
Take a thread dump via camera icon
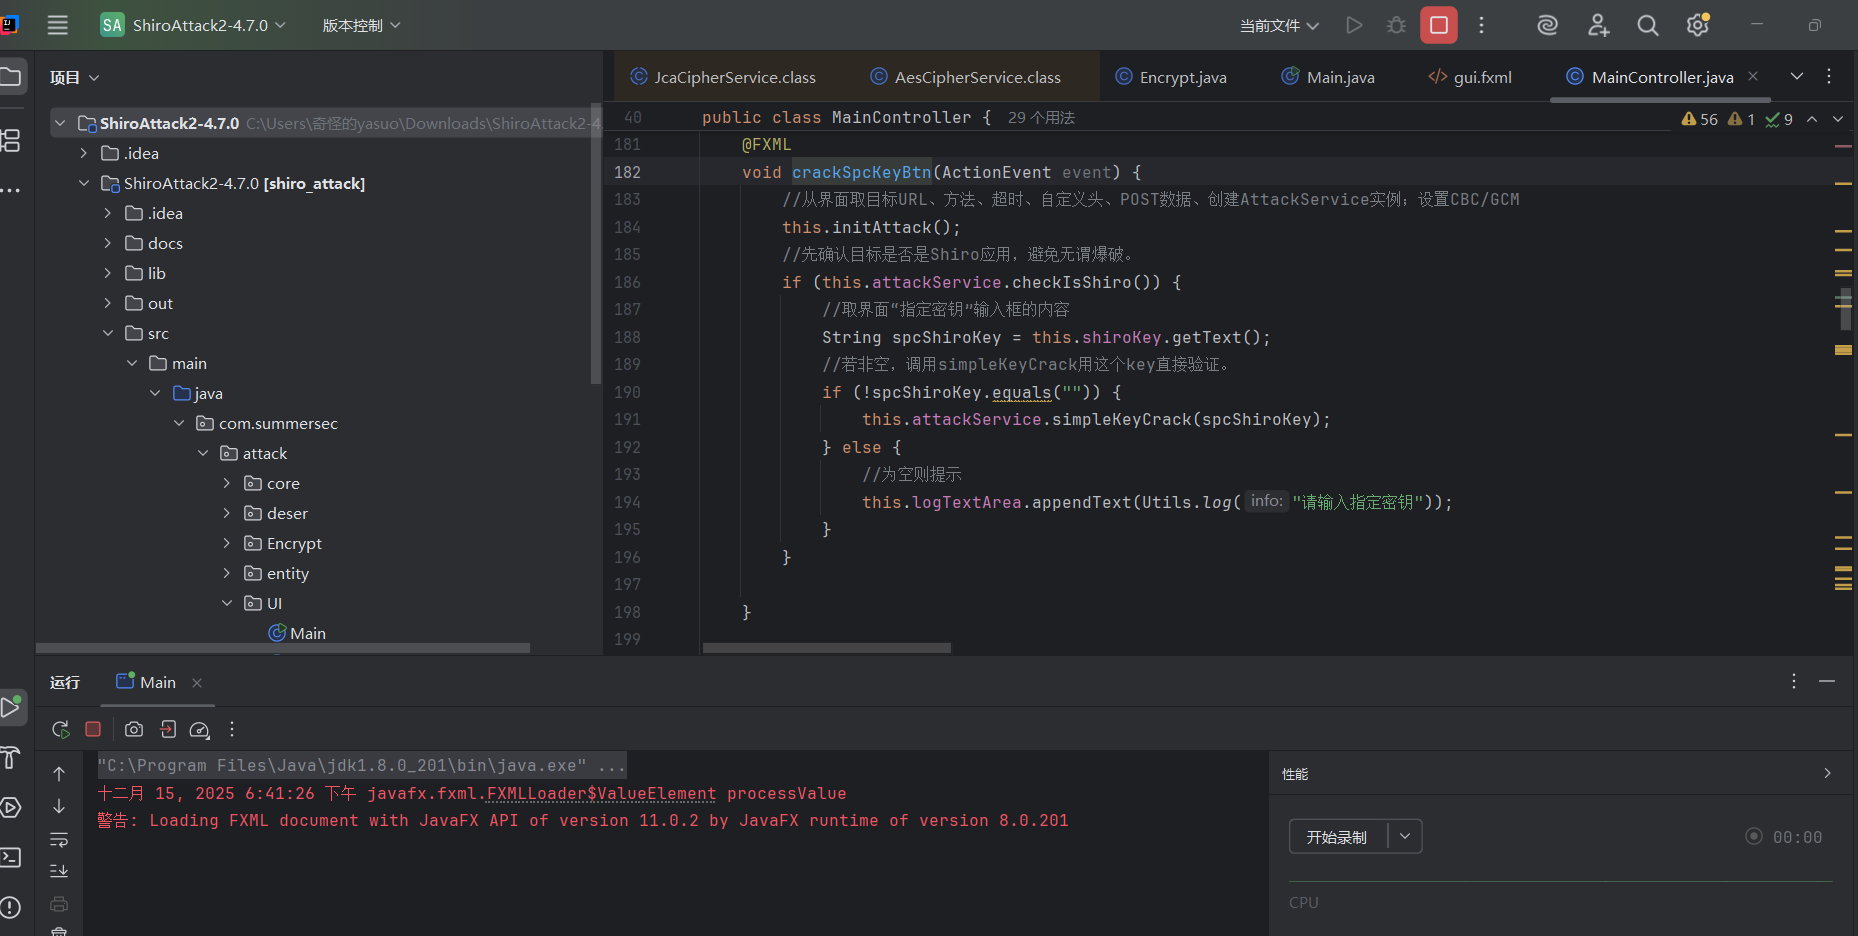[134, 730]
